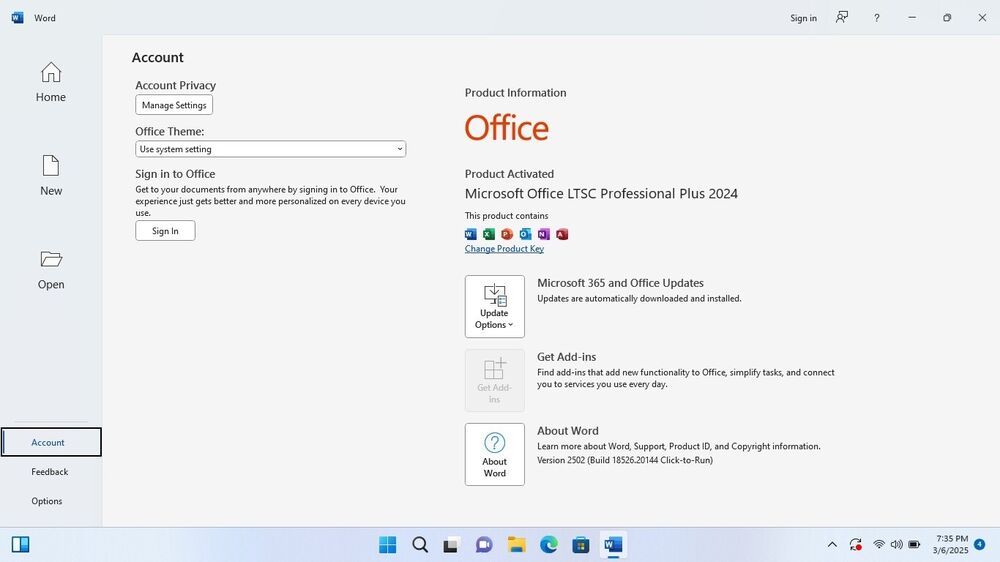Open the notification badge in tray
Viewport: 1000px width, 562px height.
tap(980, 544)
